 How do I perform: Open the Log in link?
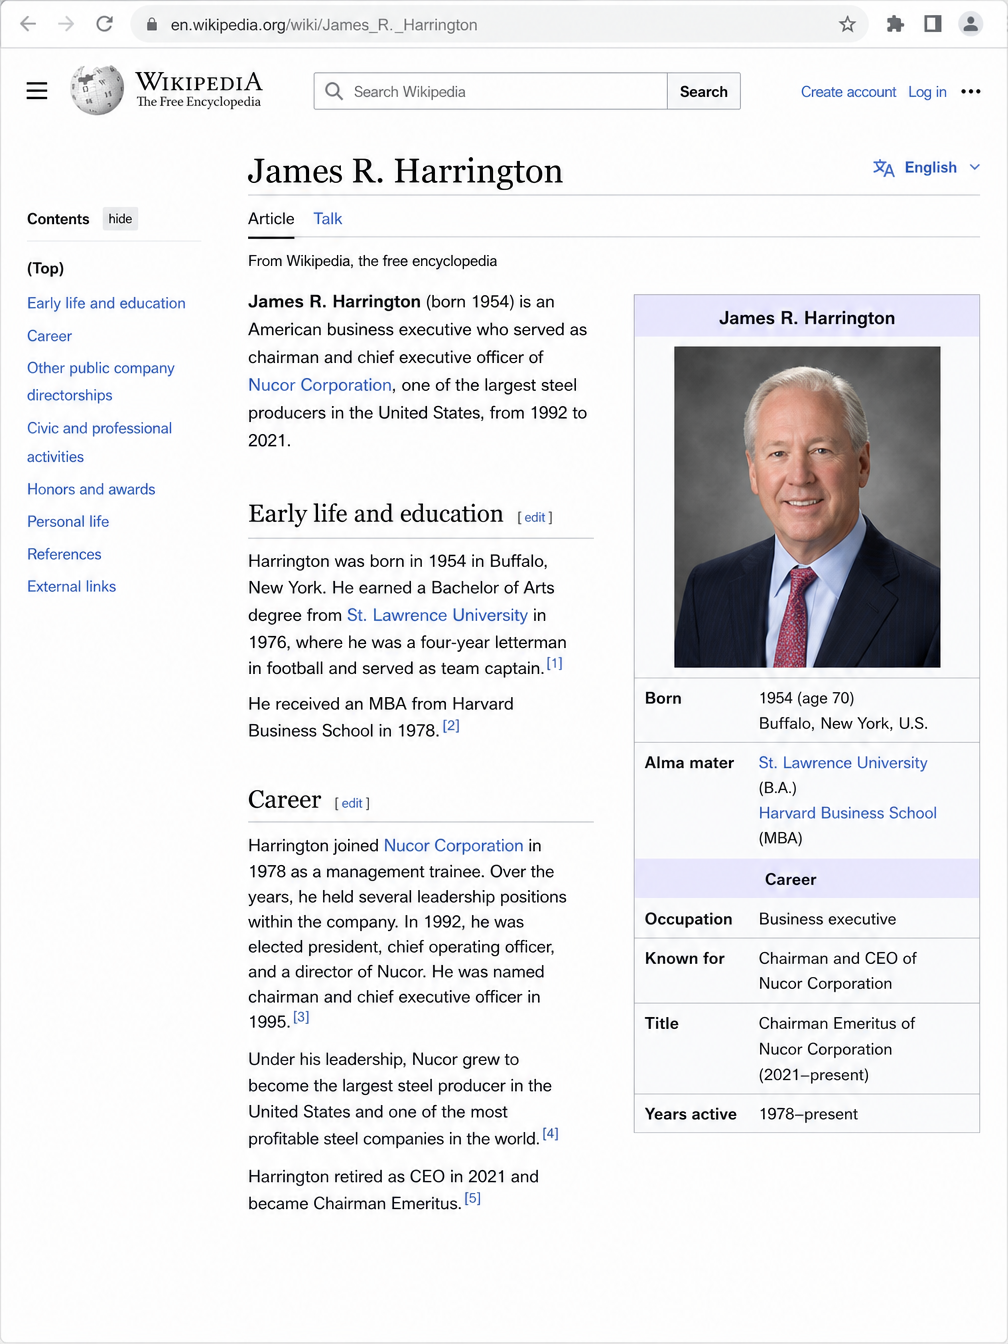pyautogui.click(x=927, y=92)
